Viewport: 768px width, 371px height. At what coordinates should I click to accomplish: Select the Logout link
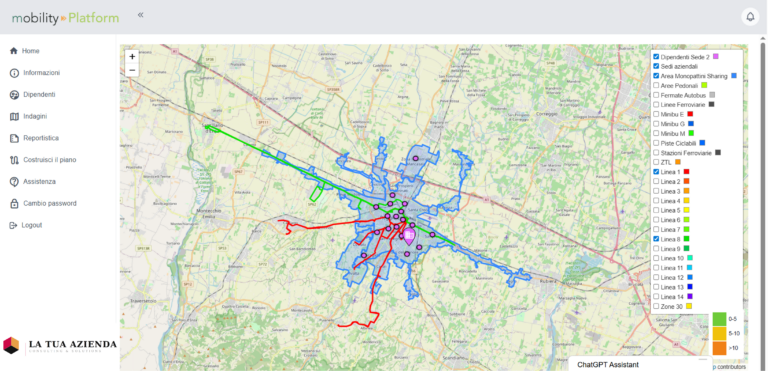pos(32,225)
